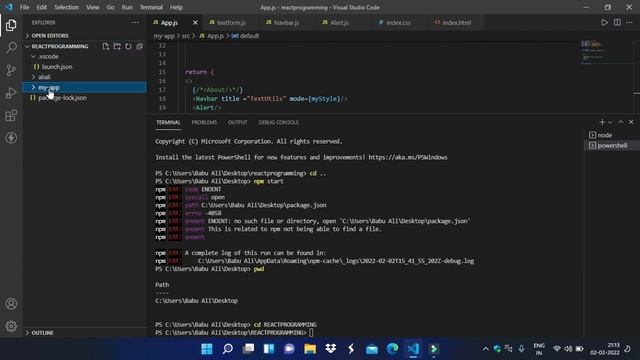Open the lightning bolt extension view
Image resolution: width=640 pixels, height=360 pixels.
pyautogui.click(x=11, y=138)
